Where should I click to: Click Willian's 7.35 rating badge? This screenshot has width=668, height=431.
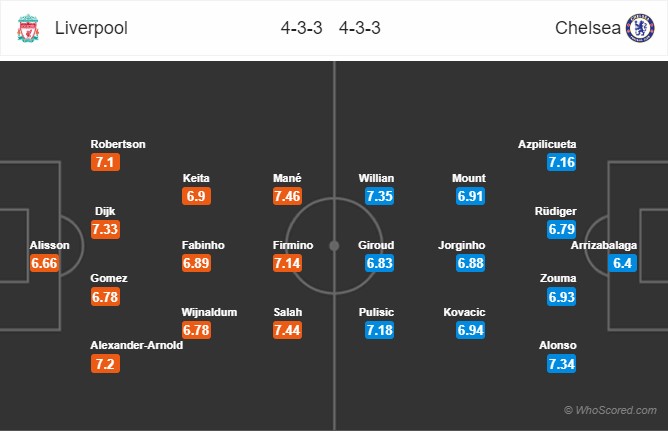[x=379, y=196]
